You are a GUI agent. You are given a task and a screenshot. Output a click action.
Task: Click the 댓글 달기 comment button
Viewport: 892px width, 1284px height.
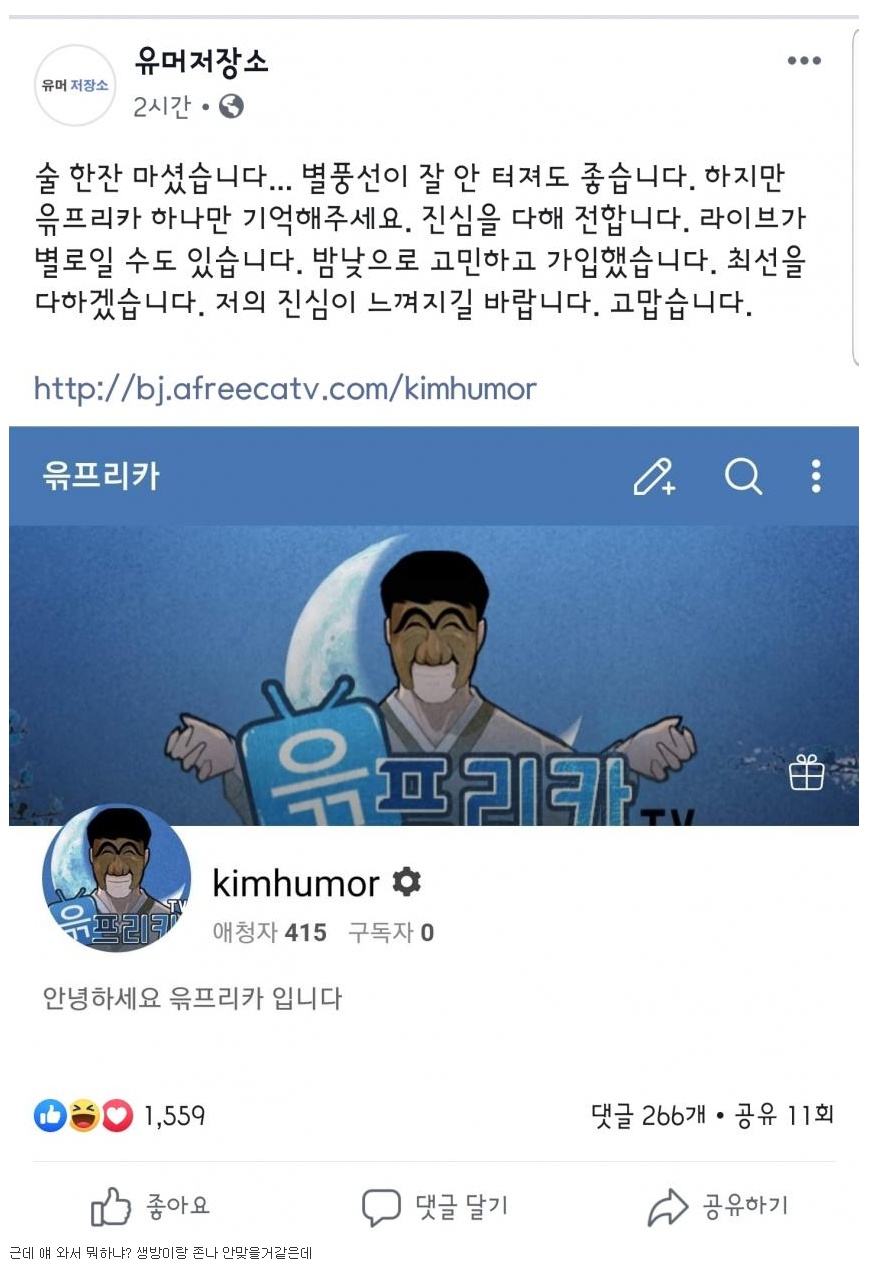pos(434,1207)
